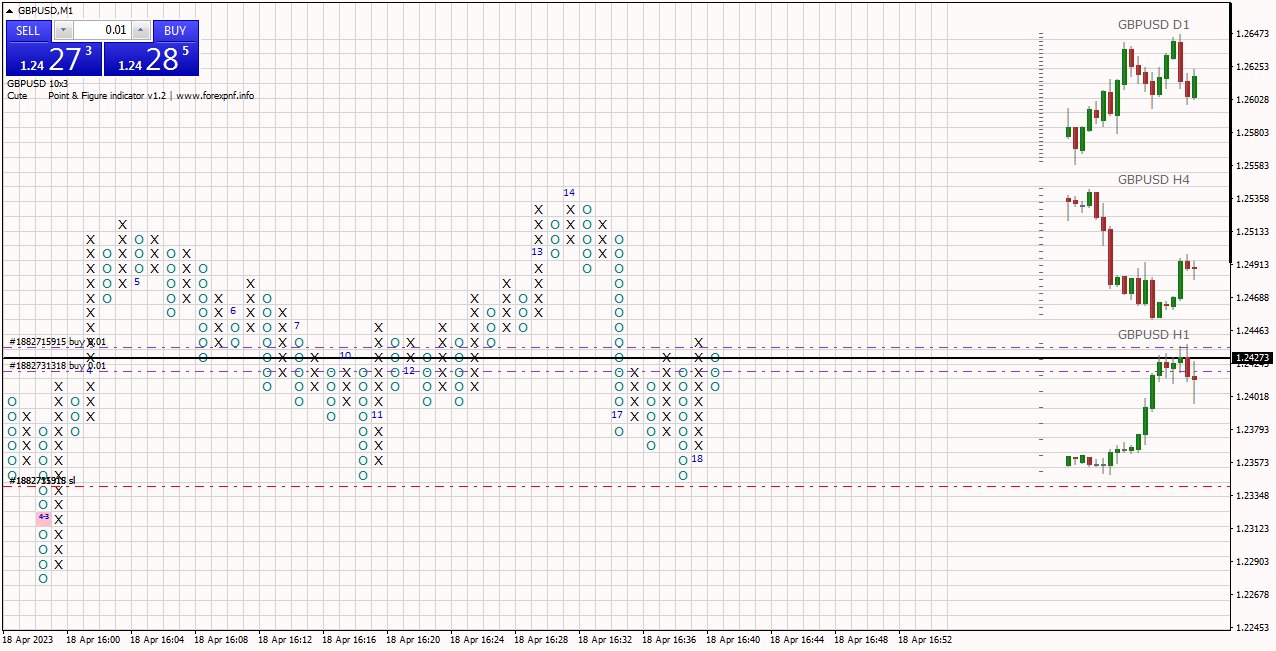Click time axis label 18 Apr 16:20
Screen dimensions: 1276x651
click(413, 639)
